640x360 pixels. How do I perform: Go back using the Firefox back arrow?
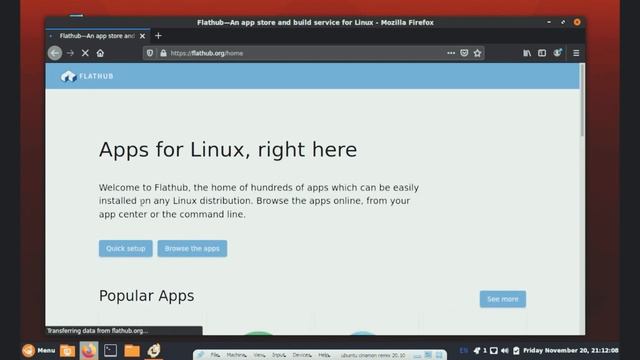(55, 53)
